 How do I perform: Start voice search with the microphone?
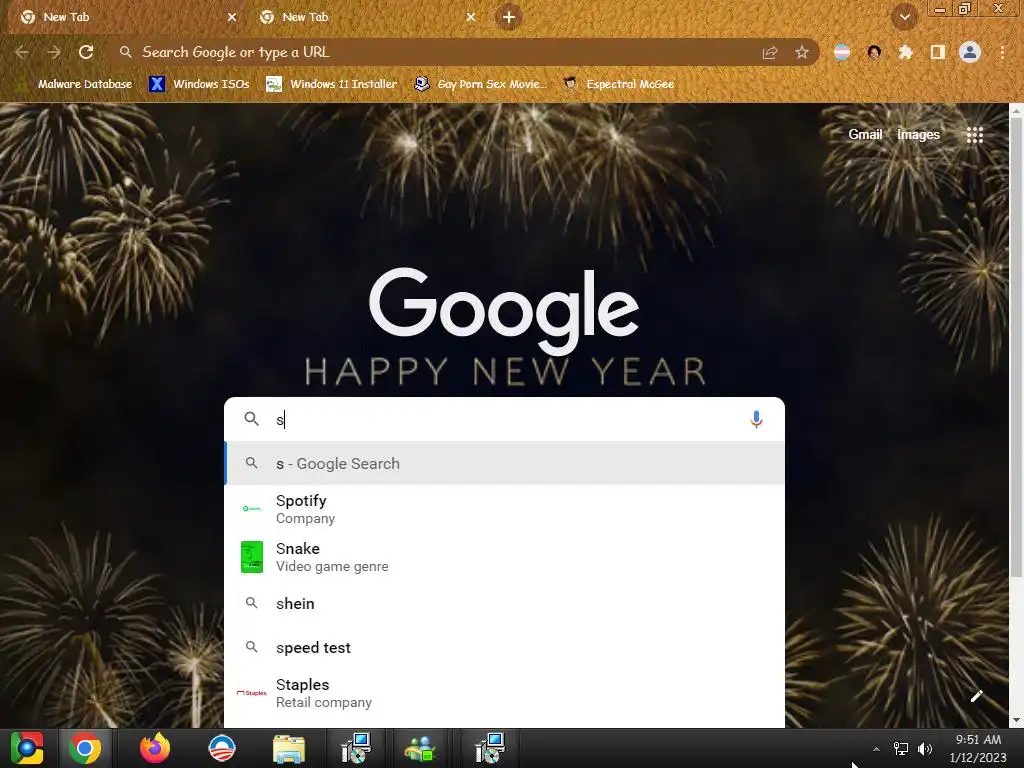click(x=756, y=419)
